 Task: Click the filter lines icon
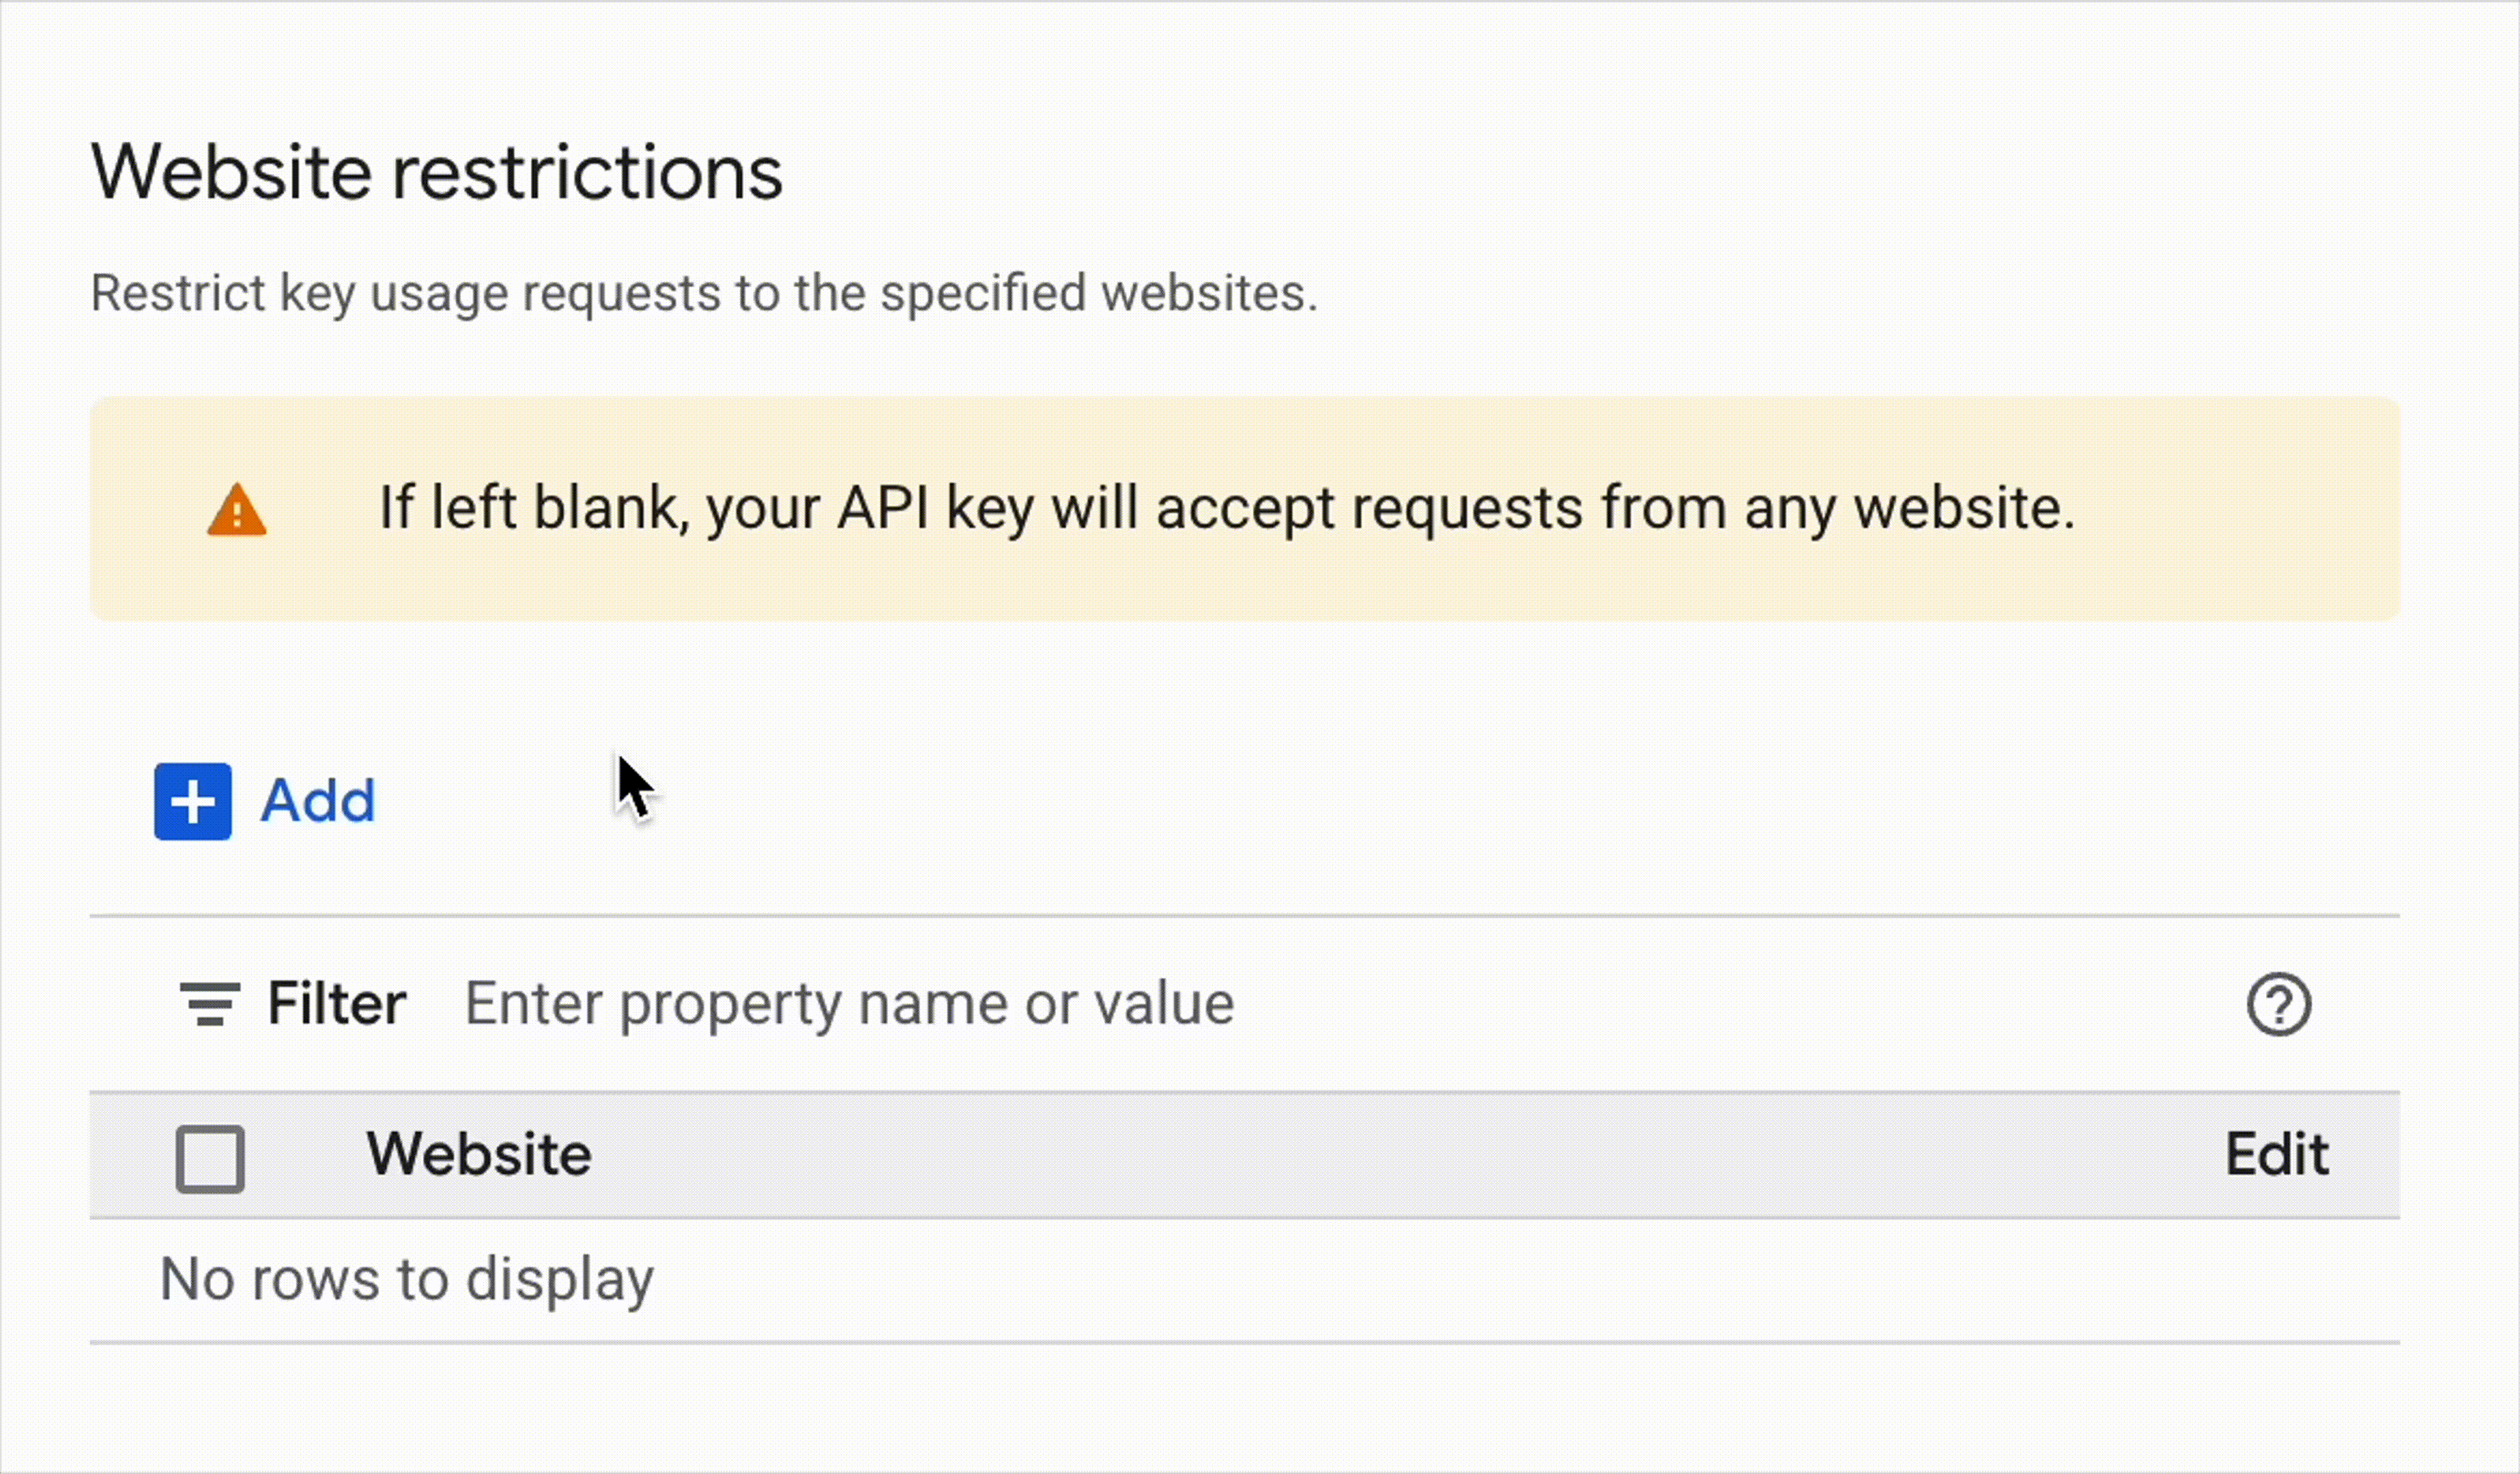click(x=209, y=1003)
